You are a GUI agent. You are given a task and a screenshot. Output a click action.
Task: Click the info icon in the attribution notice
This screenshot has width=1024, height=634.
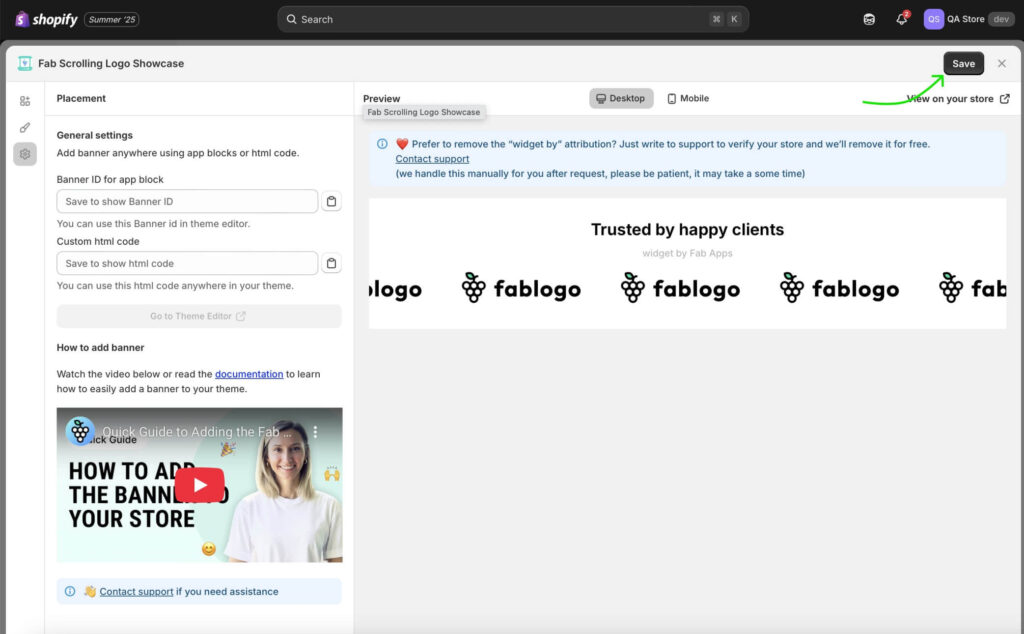point(382,144)
